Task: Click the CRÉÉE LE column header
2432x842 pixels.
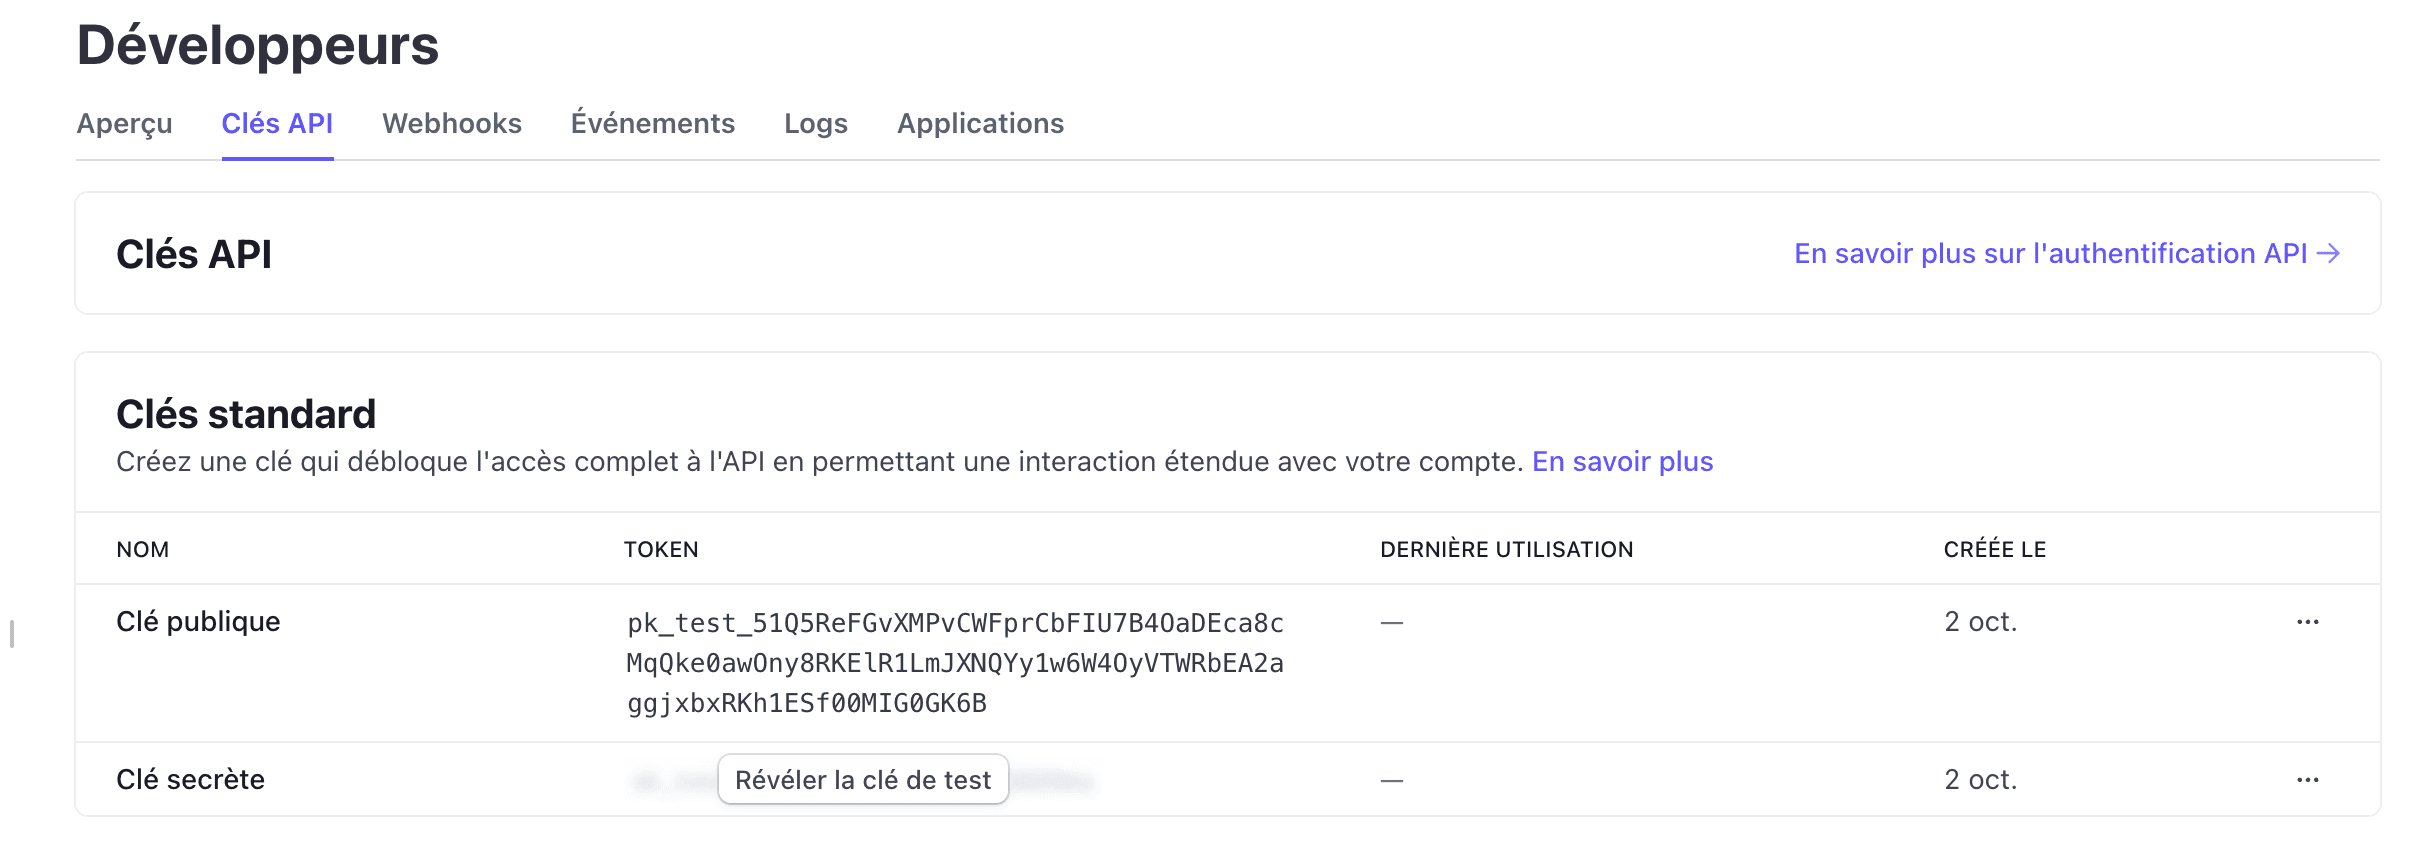Action: point(1994,549)
